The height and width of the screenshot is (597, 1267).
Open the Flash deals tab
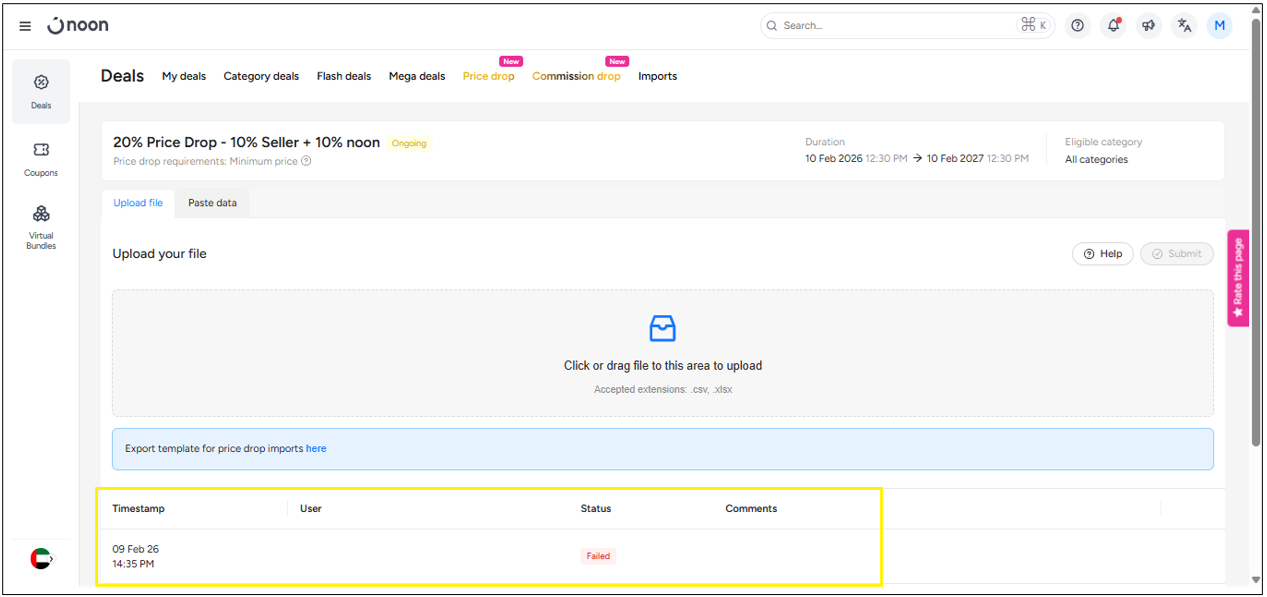point(343,76)
